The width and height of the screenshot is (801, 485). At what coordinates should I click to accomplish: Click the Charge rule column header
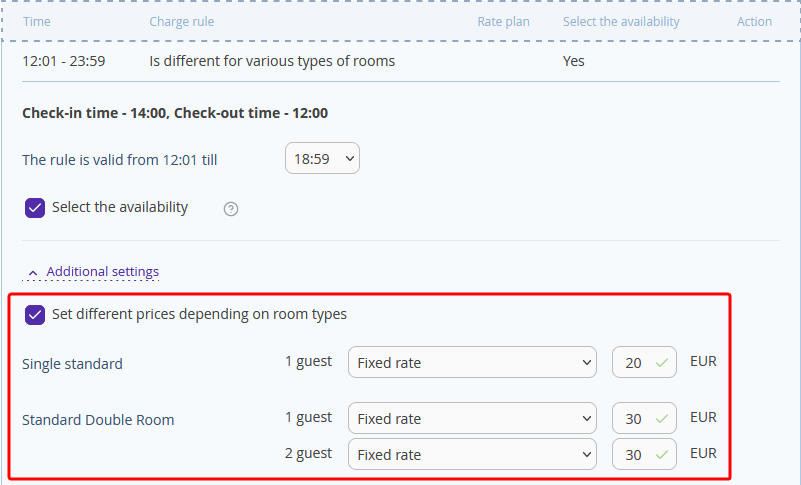182,21
